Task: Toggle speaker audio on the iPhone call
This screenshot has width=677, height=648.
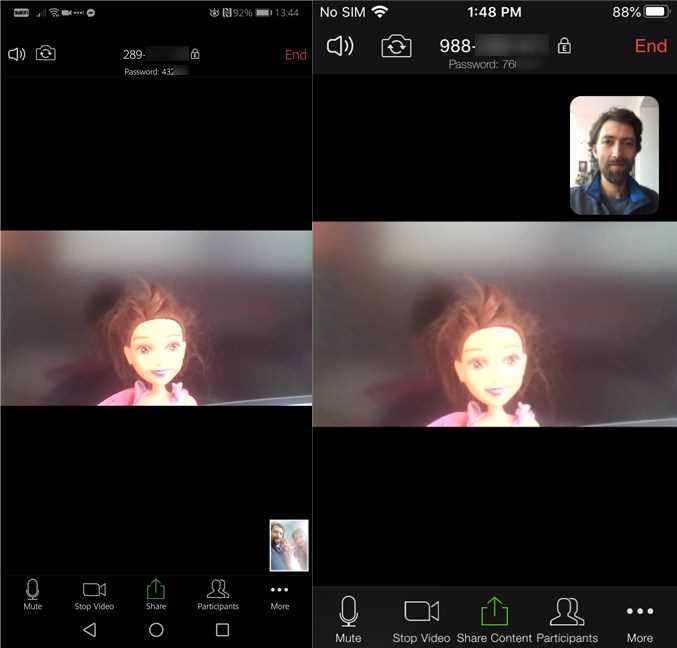Action: pos(340,46)
